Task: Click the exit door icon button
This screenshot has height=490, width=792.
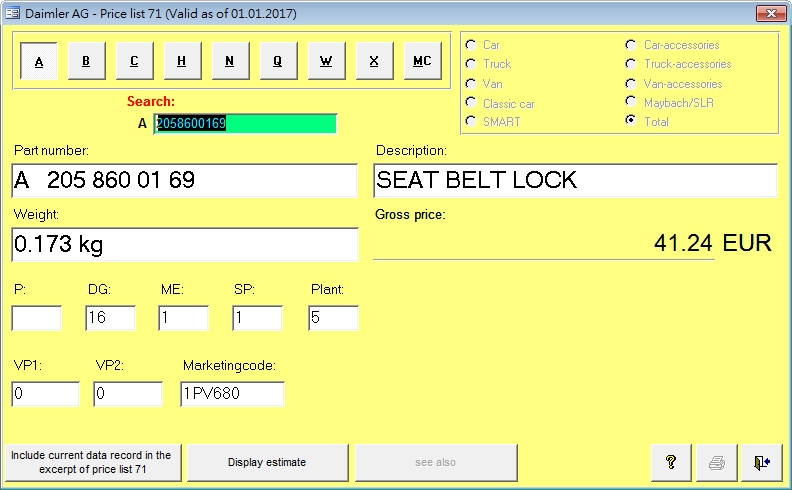Action: coord(761,462)
